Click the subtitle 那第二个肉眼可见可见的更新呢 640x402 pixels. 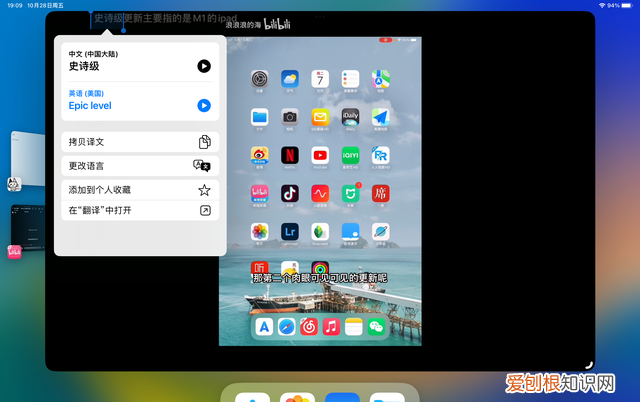point(320,278)
